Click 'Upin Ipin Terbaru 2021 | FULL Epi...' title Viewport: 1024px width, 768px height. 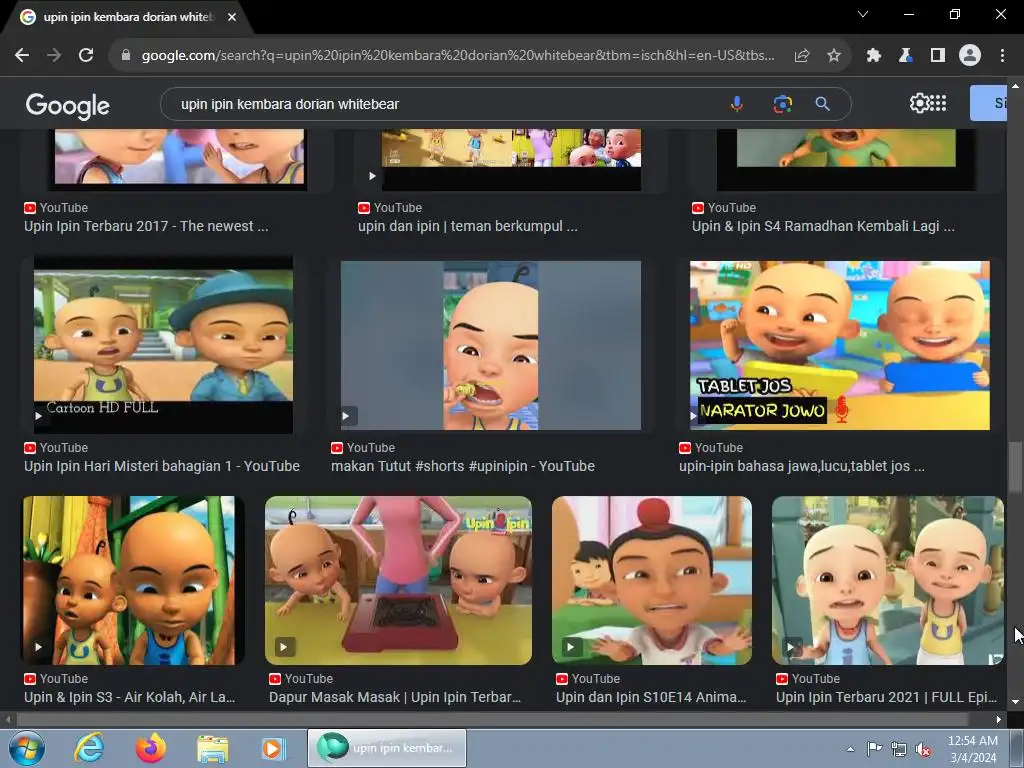(886, 697)
